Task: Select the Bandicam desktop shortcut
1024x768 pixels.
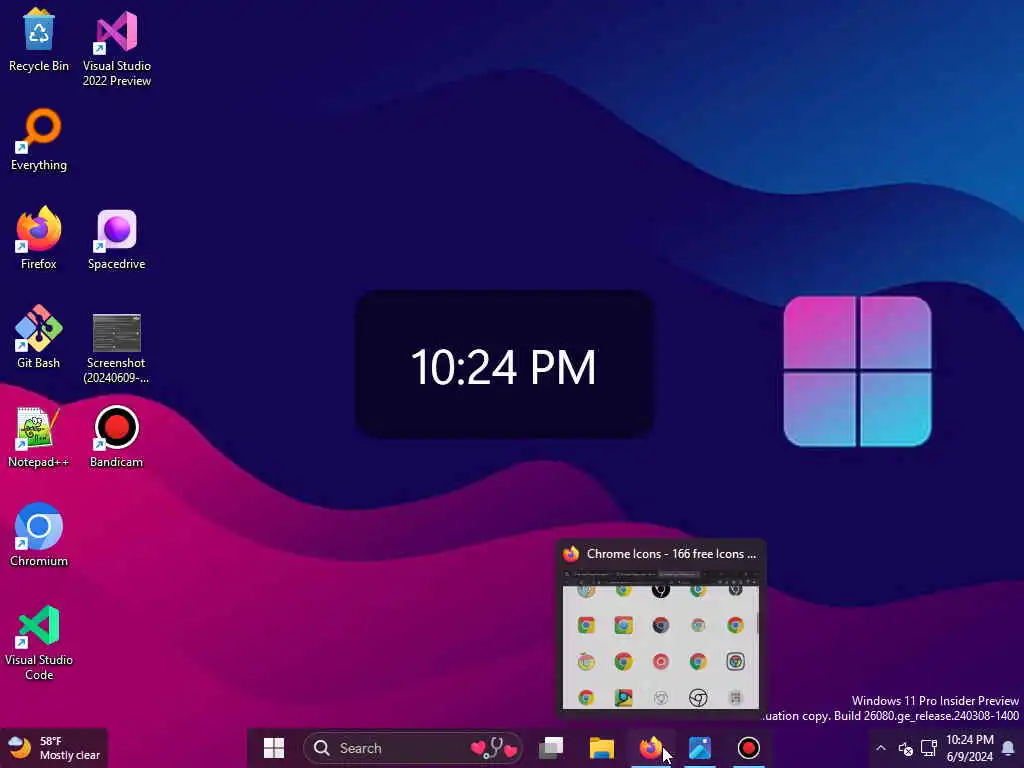Action: tap(116, 436)
